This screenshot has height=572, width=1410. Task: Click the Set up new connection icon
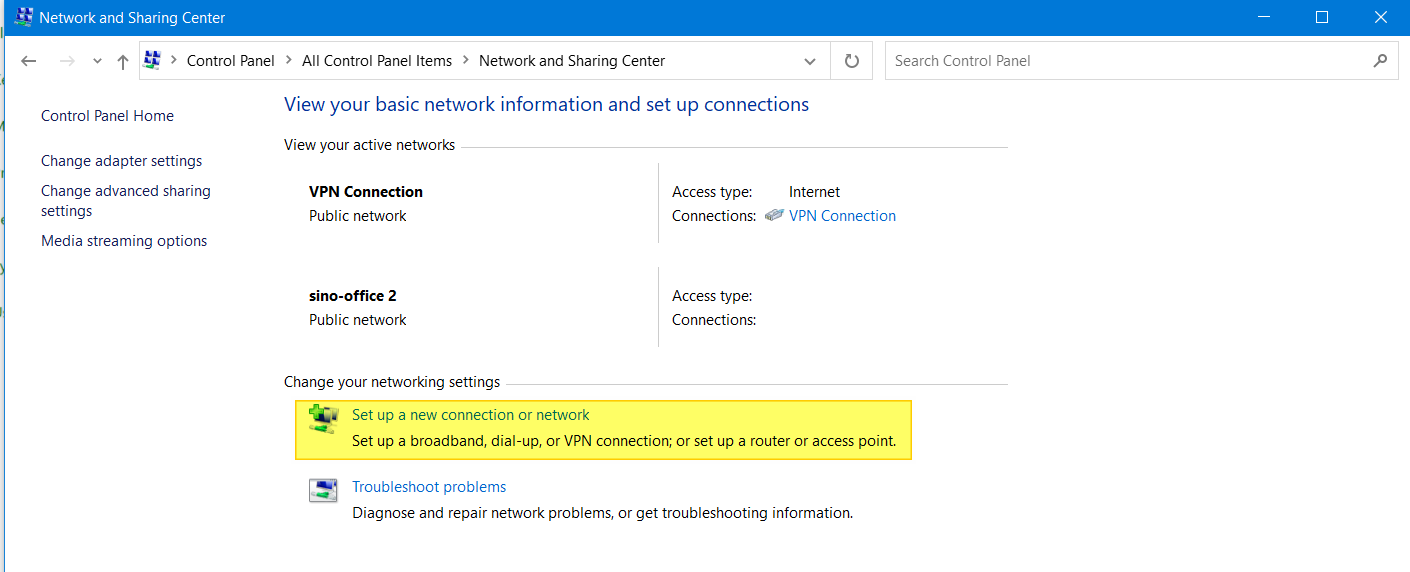(322, 419)
